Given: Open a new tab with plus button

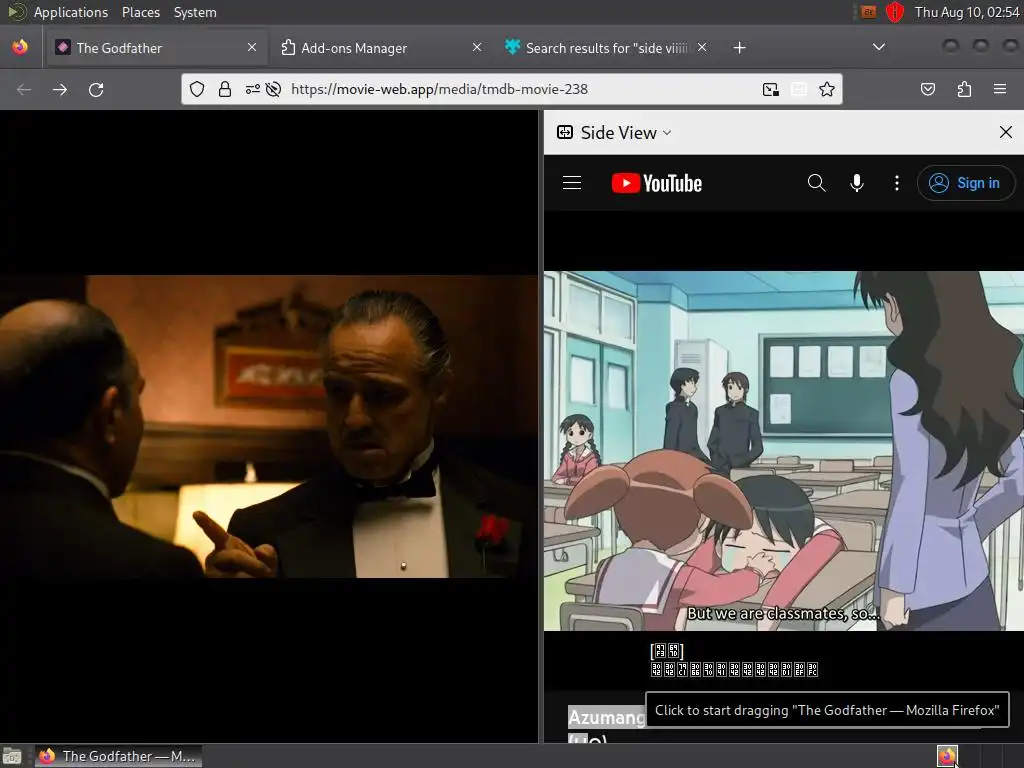Looking at the screenshot, I should click(x=739, y=48).
